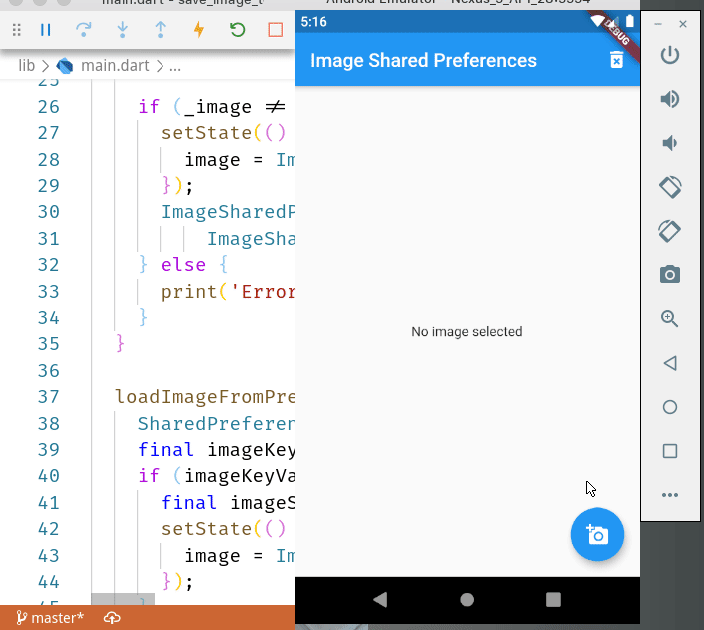
Task: Click the horizontal editor scrollbar thumb
Action: pyautogui.click(x=123, y=599)
